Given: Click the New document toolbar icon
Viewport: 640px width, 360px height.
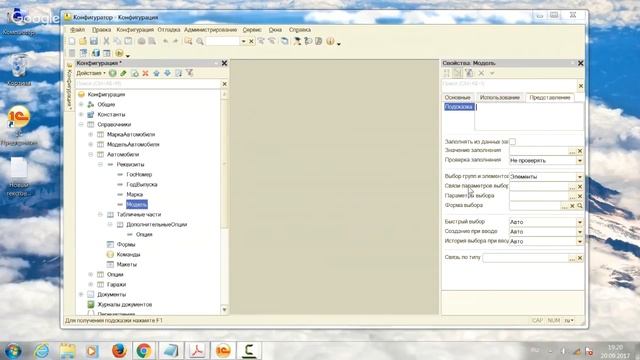Looking at the screenshot, I should tap(72, 41).
